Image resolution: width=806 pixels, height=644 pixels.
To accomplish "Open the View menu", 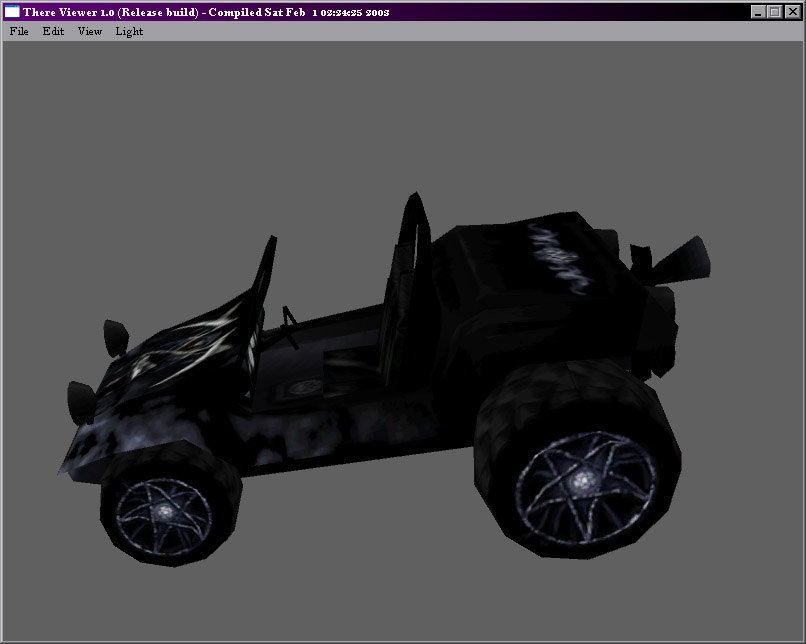I will (90, 31).
